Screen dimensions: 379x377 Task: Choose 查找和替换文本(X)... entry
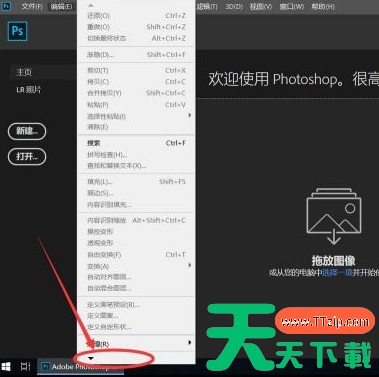(x=136, y=166)
